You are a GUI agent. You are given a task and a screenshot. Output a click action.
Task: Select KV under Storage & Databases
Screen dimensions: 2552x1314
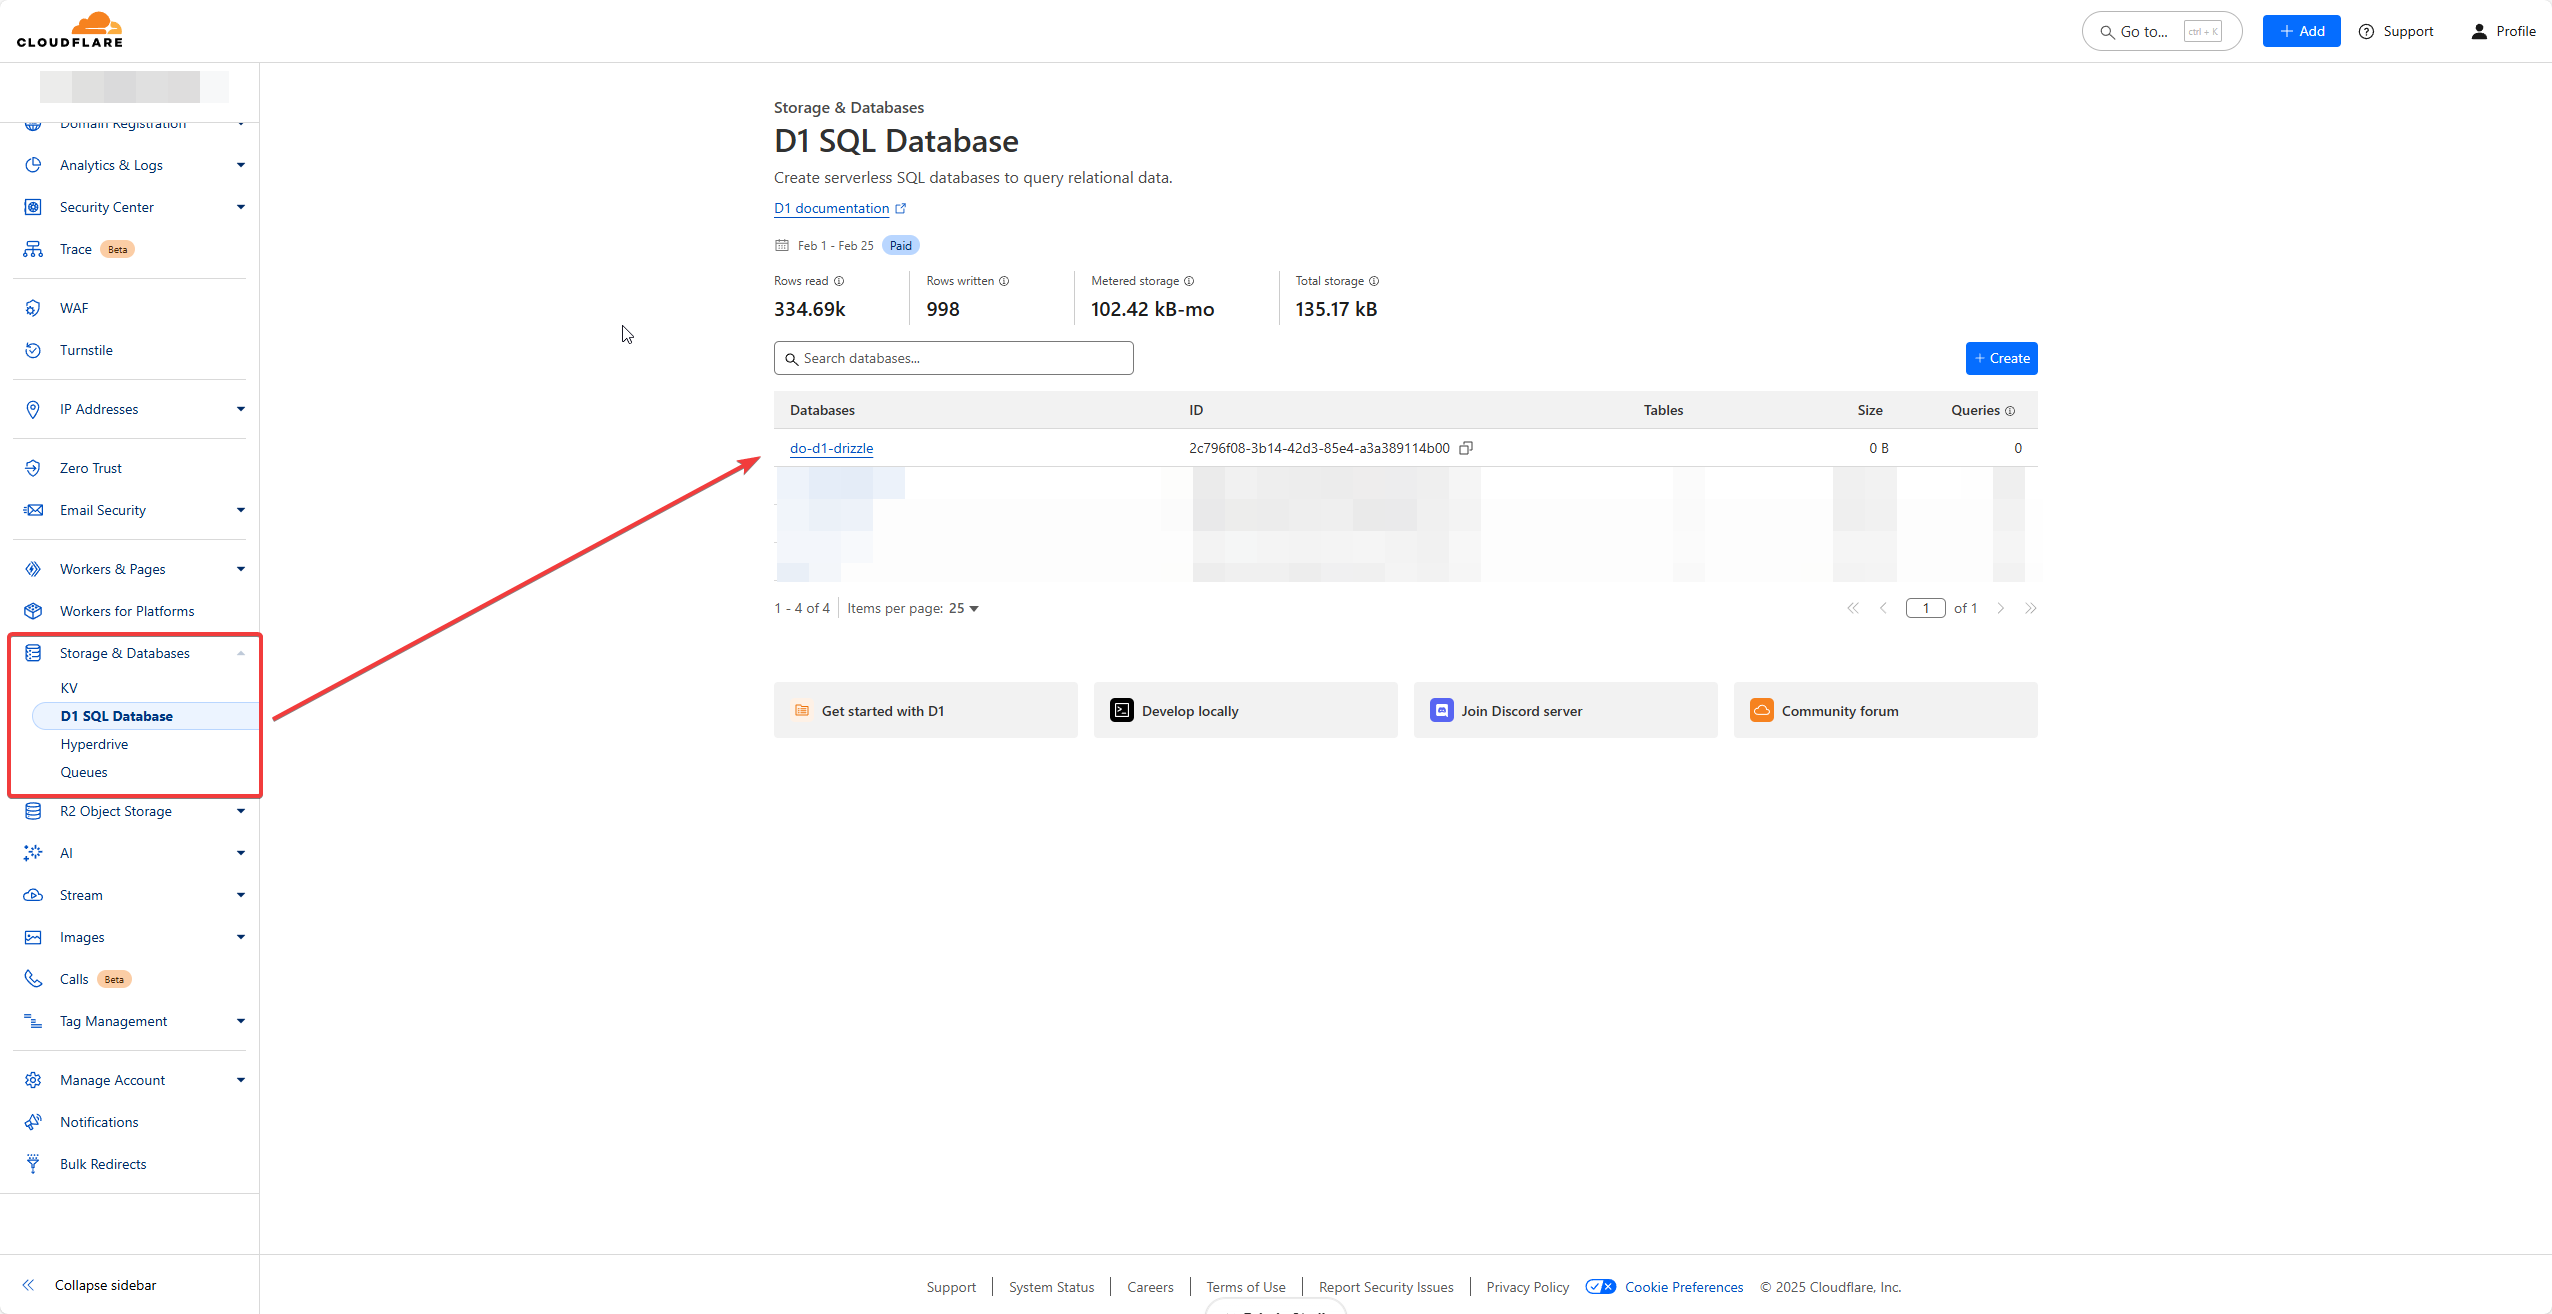click(x=69, y=688)
